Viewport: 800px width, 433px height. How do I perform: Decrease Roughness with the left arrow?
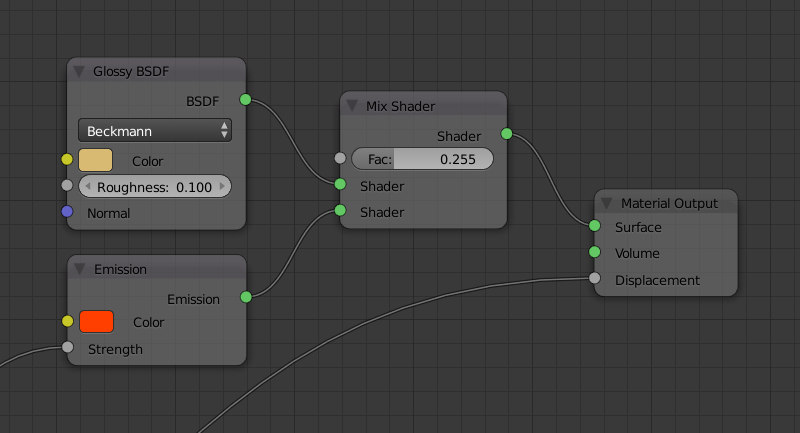(85, 187)
